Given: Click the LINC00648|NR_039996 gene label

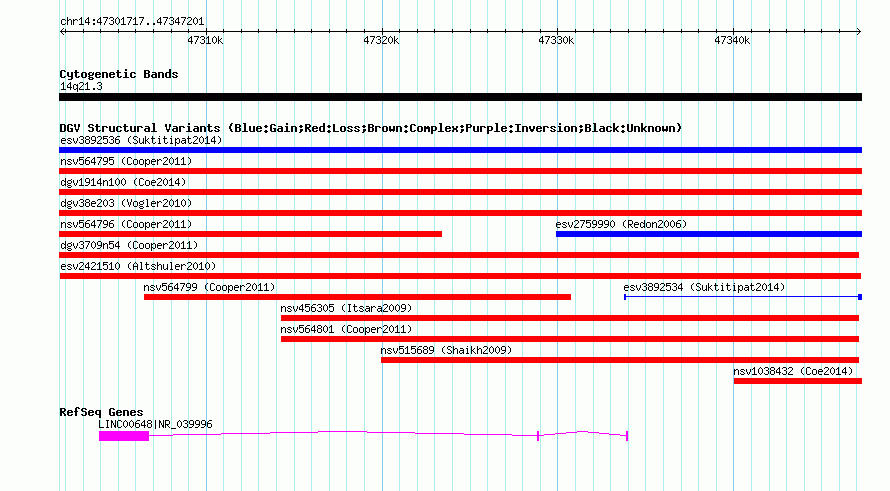Looking at the screenshot, I should (x=156, y=424).
